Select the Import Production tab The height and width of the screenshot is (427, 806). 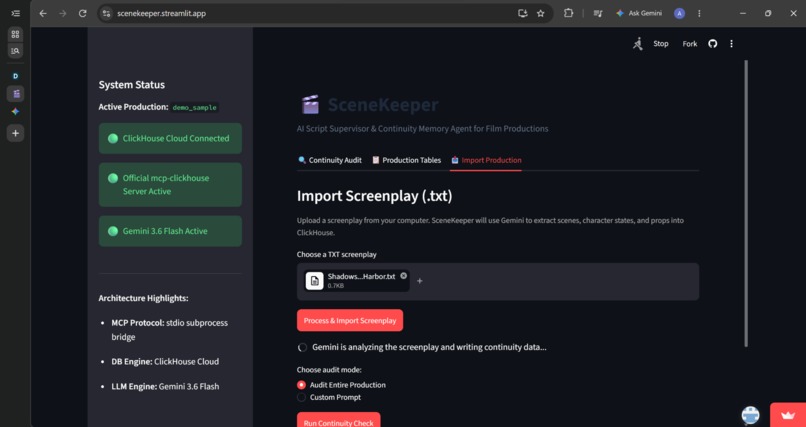tap(486, 160)
